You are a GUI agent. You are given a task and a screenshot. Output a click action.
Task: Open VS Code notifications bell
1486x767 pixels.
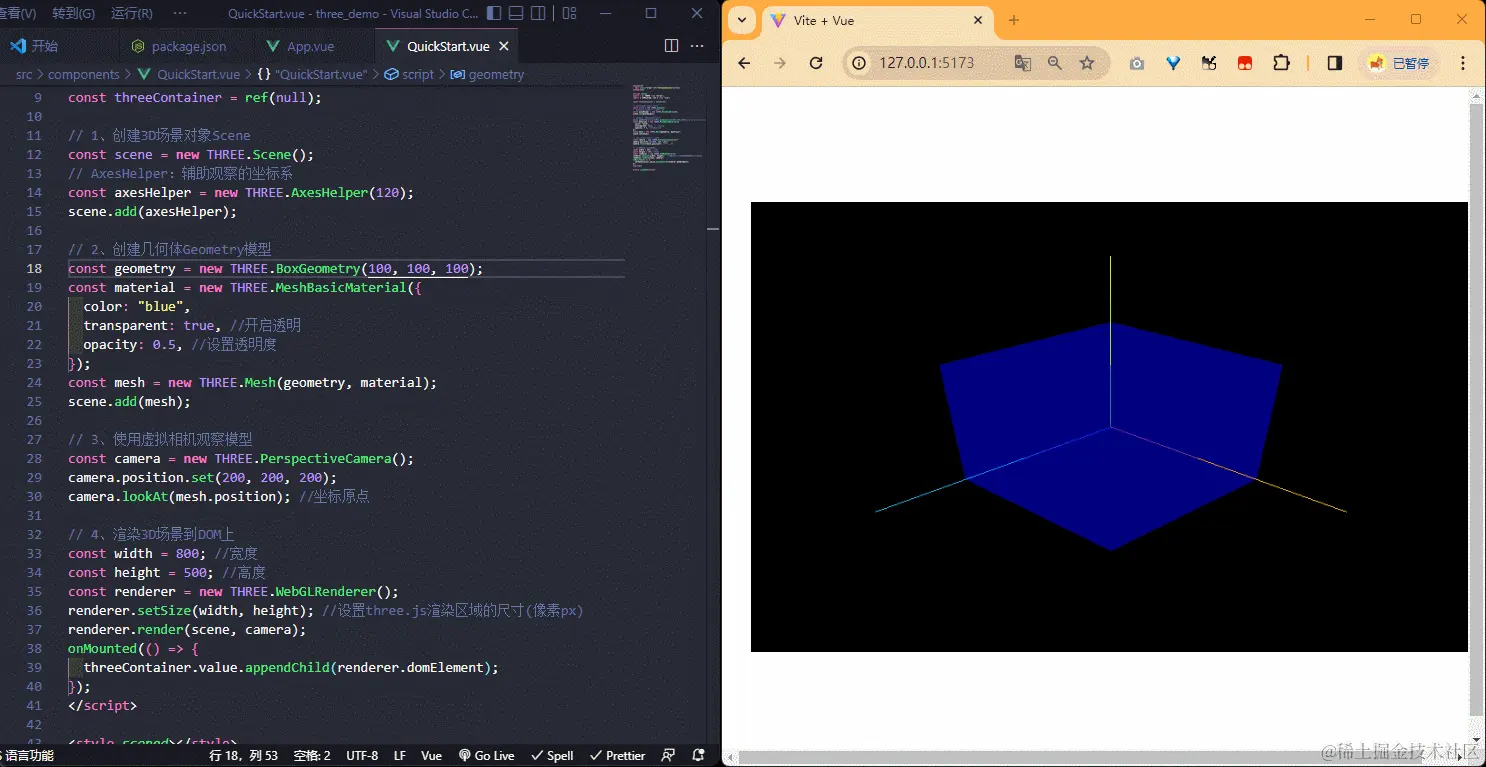pyautogui.click(x=698, y=755)
